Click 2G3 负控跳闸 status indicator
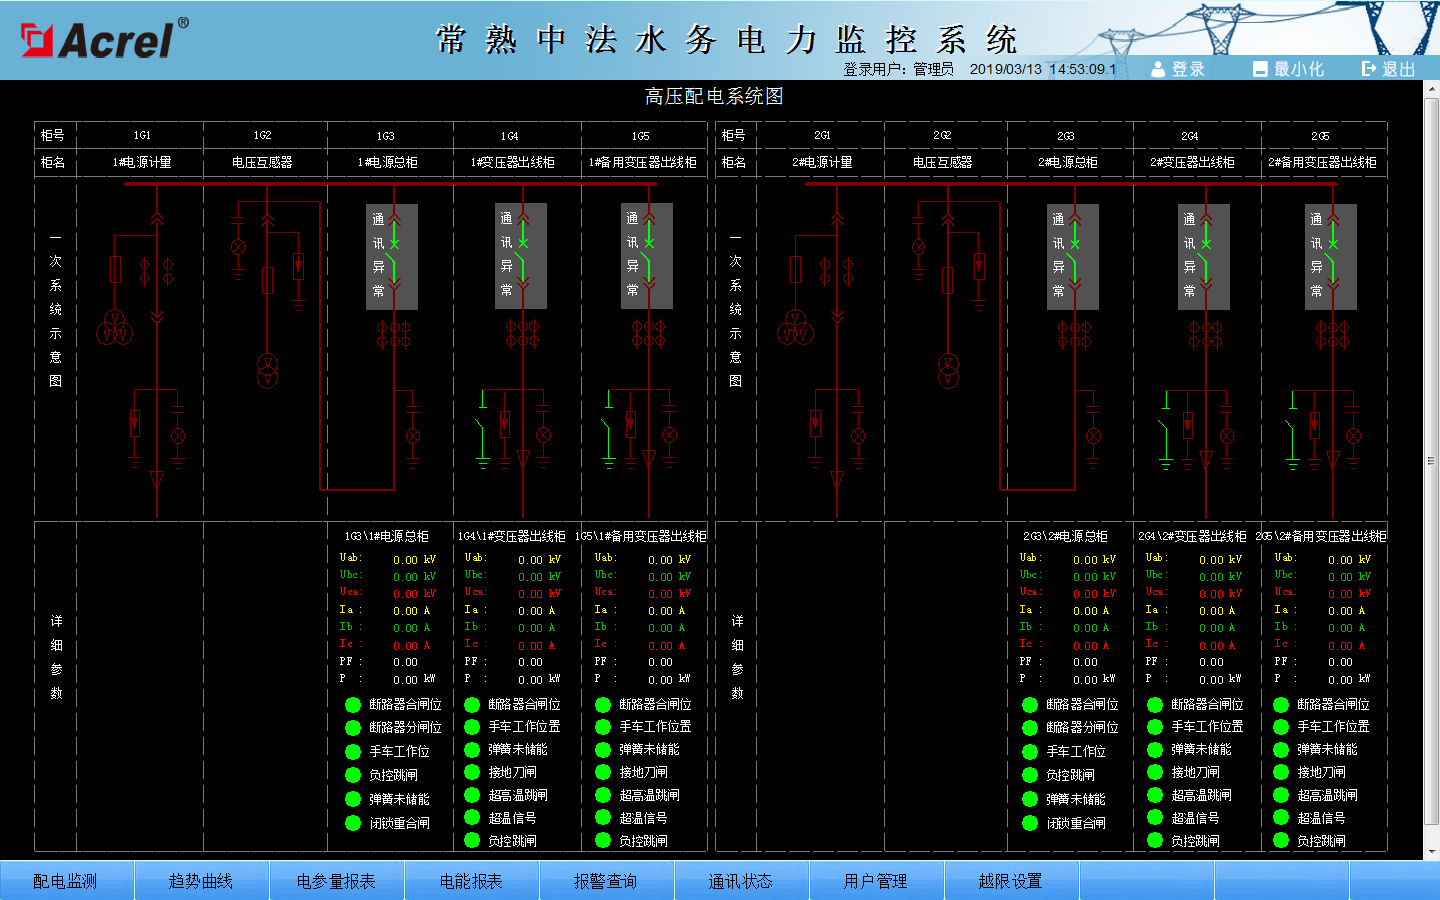This screenshot has height=900, width=1440. [x=1030, y=775]
